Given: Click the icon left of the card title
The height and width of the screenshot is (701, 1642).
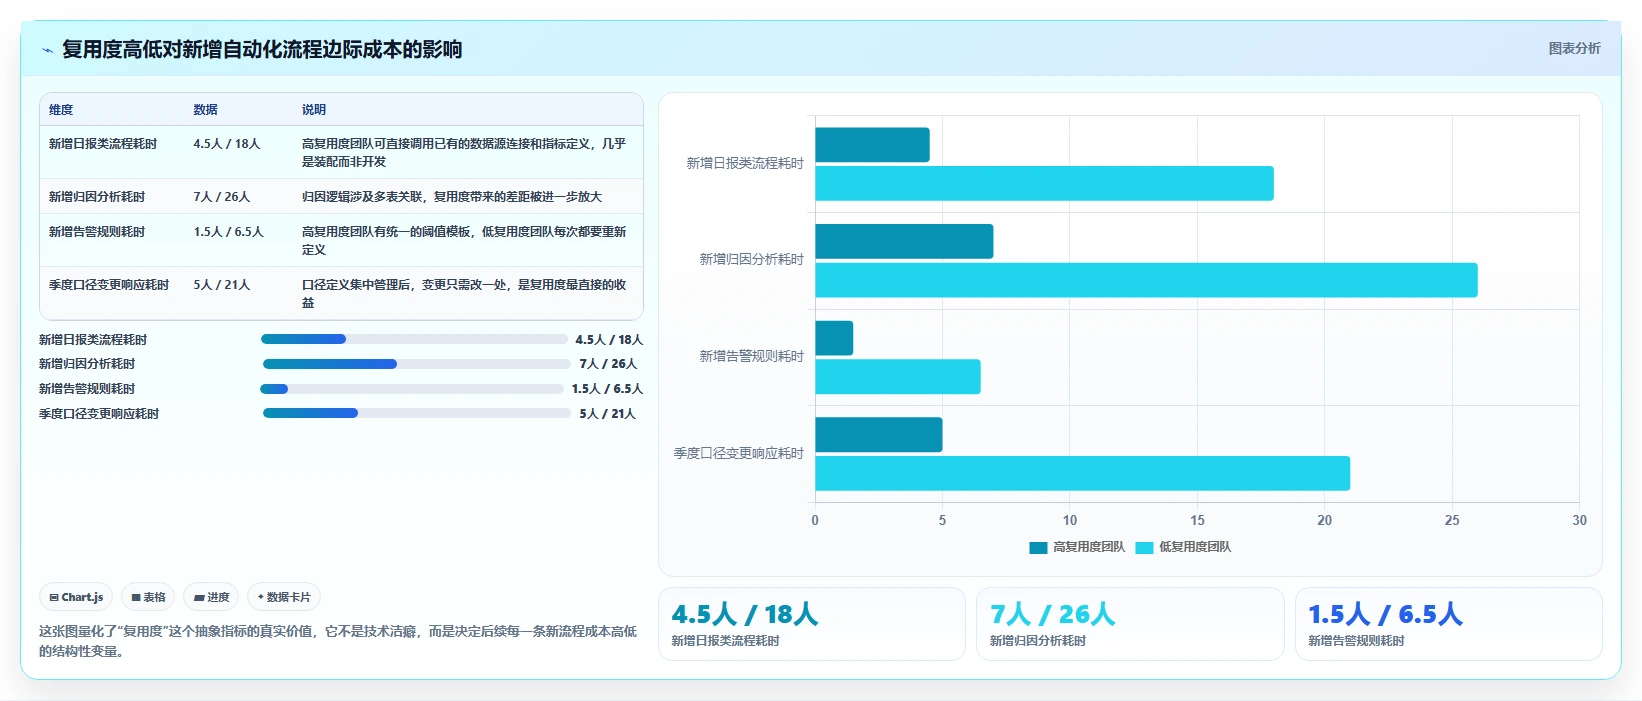Looking at the screenshot, I should [47, 50].
